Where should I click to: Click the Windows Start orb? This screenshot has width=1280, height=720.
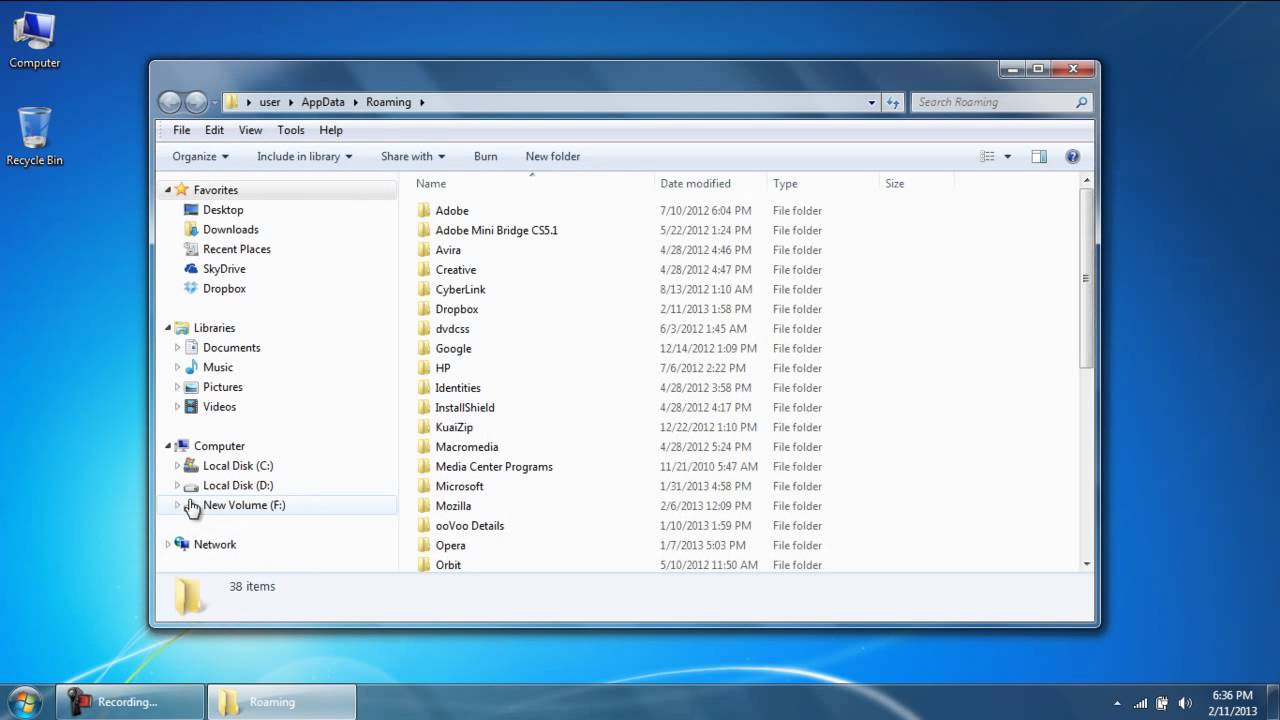[x=24, y=701]
